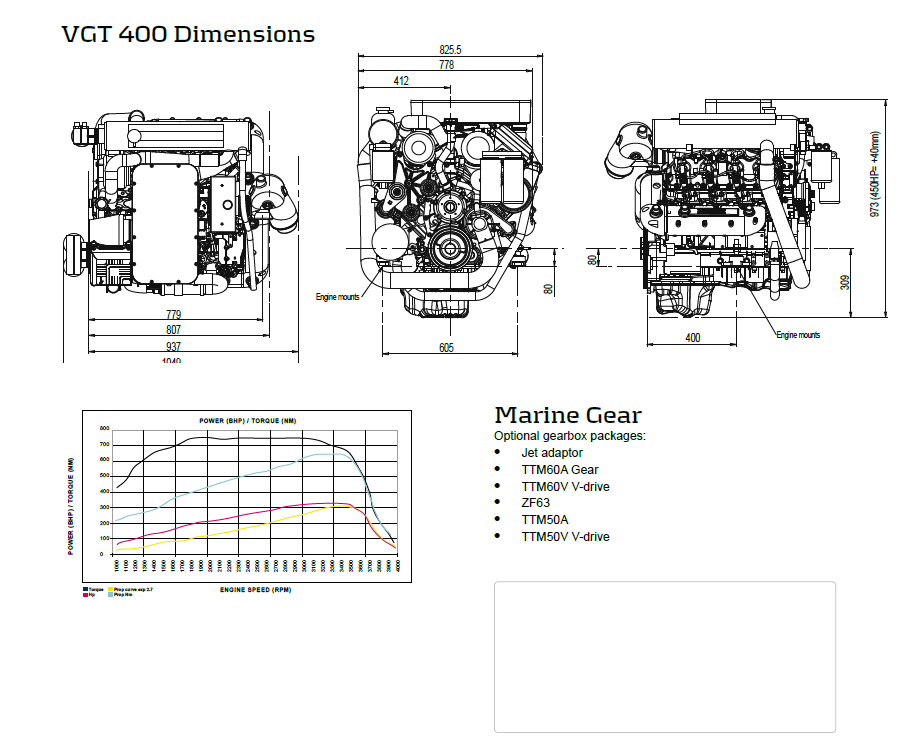Click the dark blue Torque legend swatch

tap(85, 590)
